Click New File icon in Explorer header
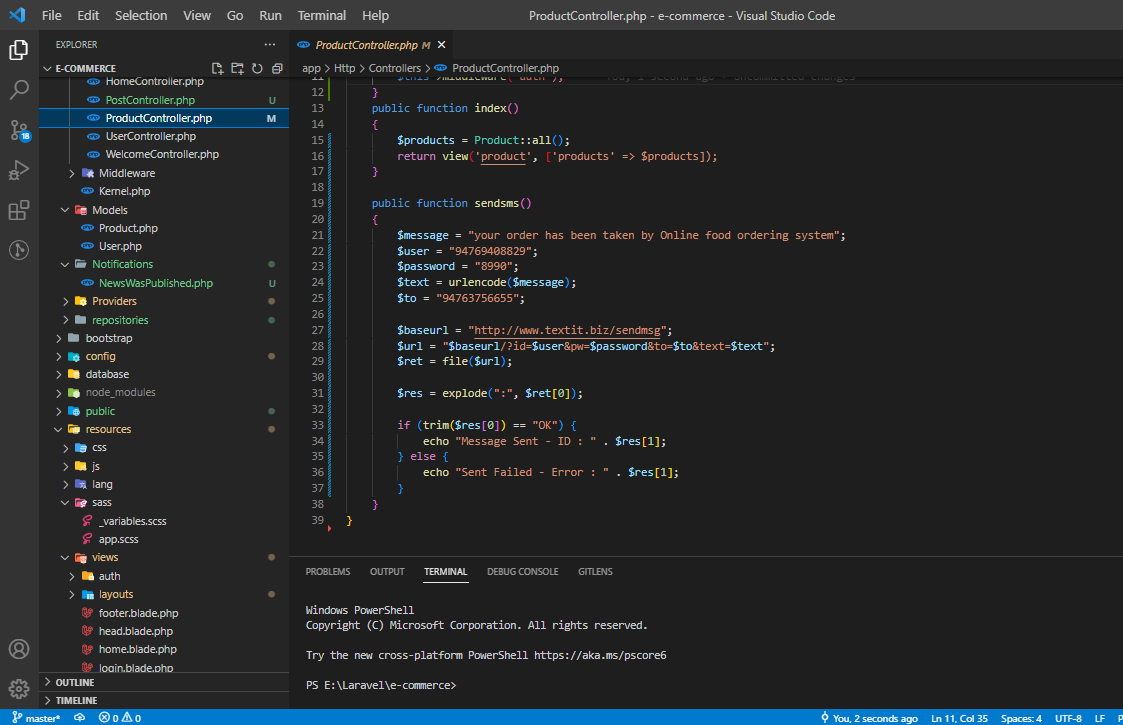Viewport: 1123px width, 725px height. [x=217, y=69]
